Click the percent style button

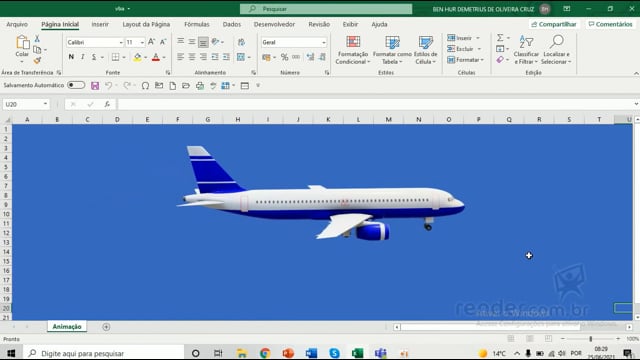[284, 57]
